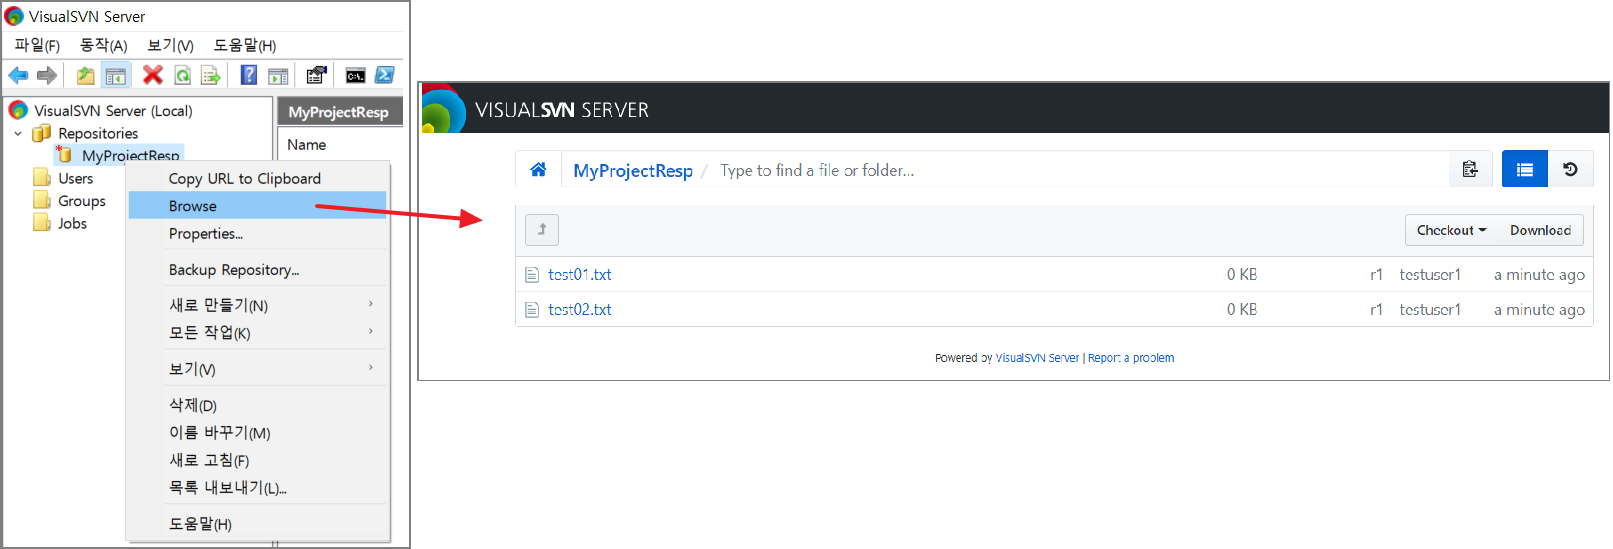Select the Users tree item

75,178
